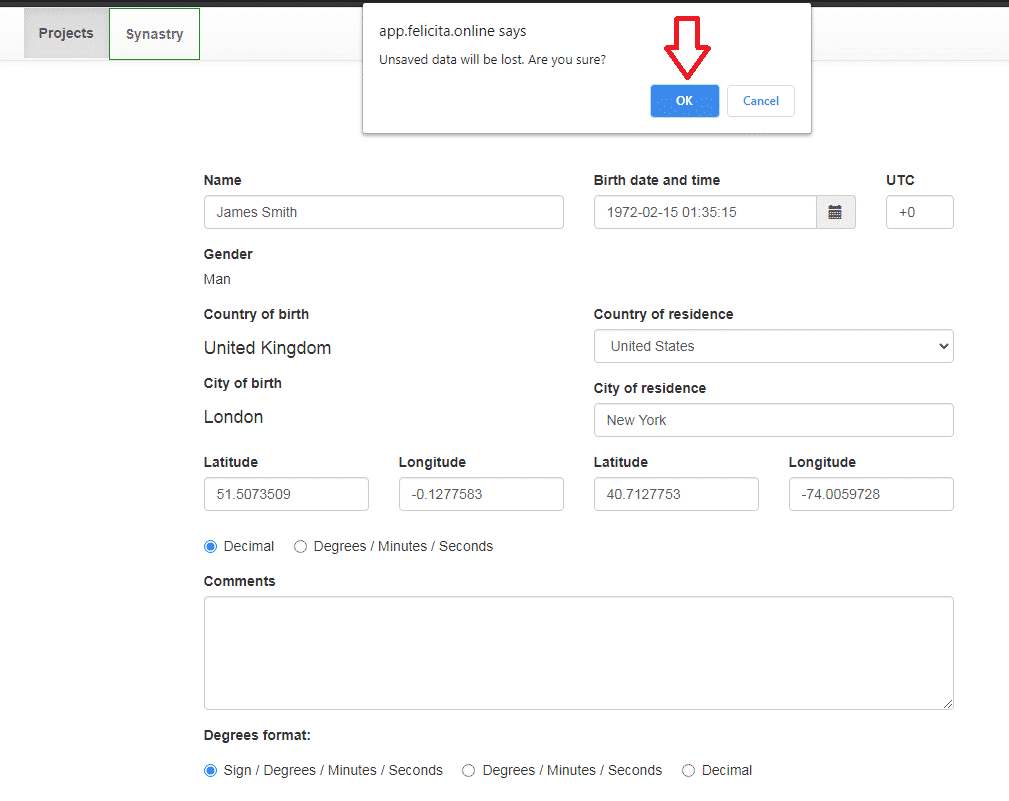
Task: Click the UTC offset input
Action: point(919,212)
